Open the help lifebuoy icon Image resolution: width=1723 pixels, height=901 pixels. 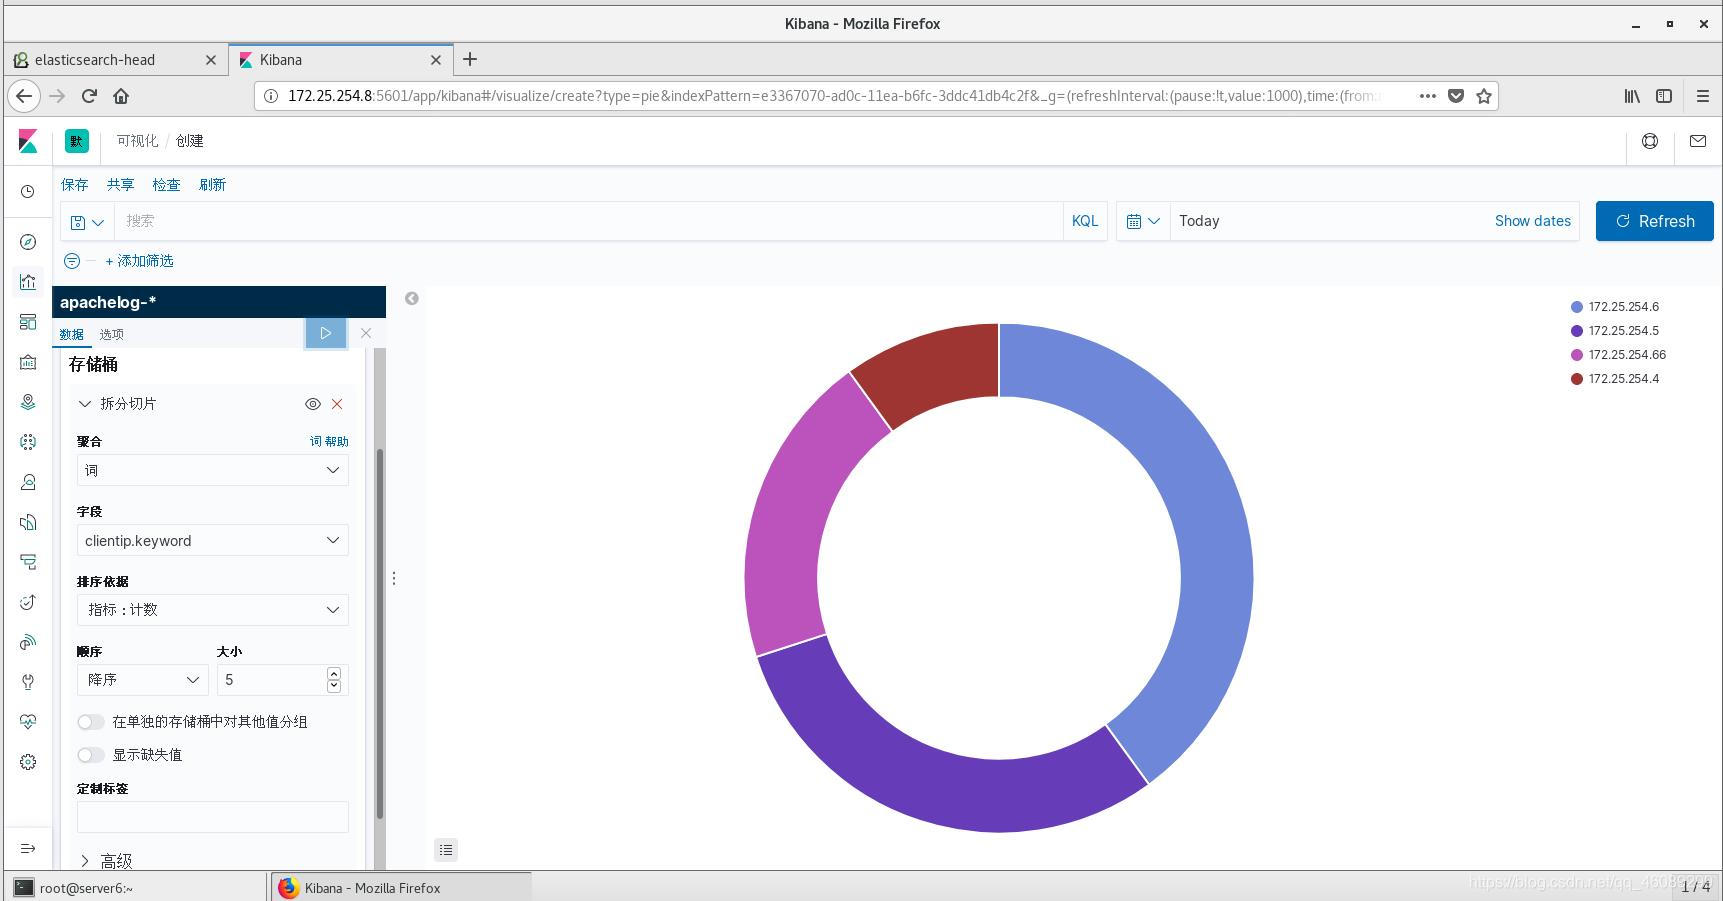(x=1650, y=141)
